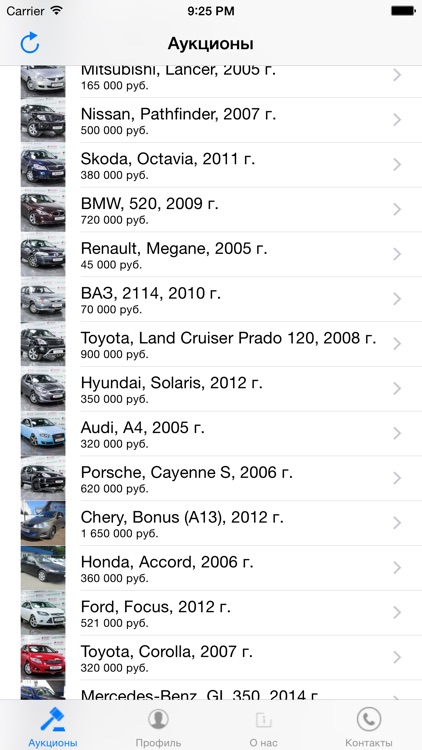The image size is (422, 750).
Task: Open chevron for Mitsubishi Lancer row
Action: (397, 75)
